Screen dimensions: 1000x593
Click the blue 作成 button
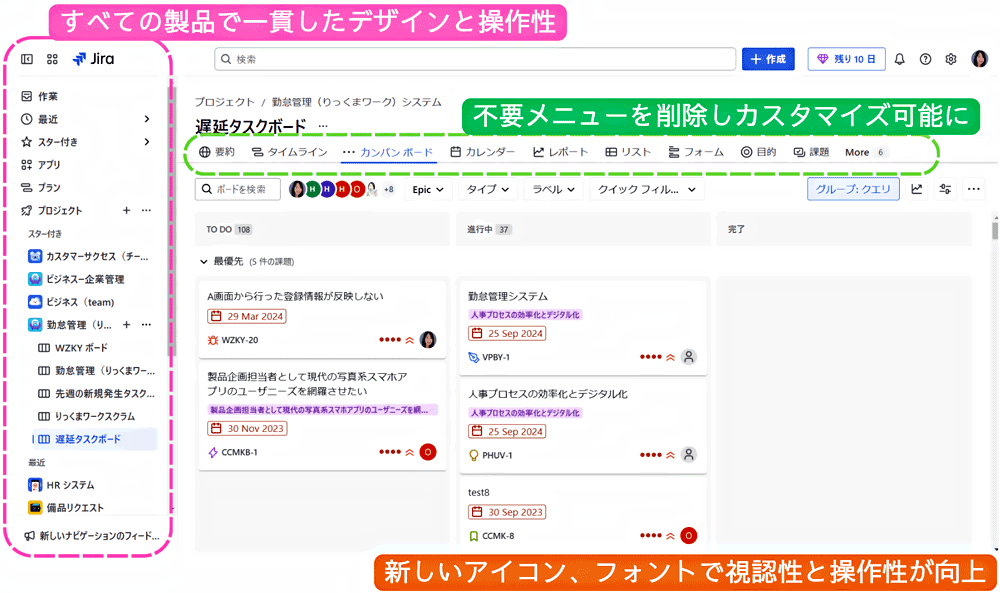(x=768, y=59)
